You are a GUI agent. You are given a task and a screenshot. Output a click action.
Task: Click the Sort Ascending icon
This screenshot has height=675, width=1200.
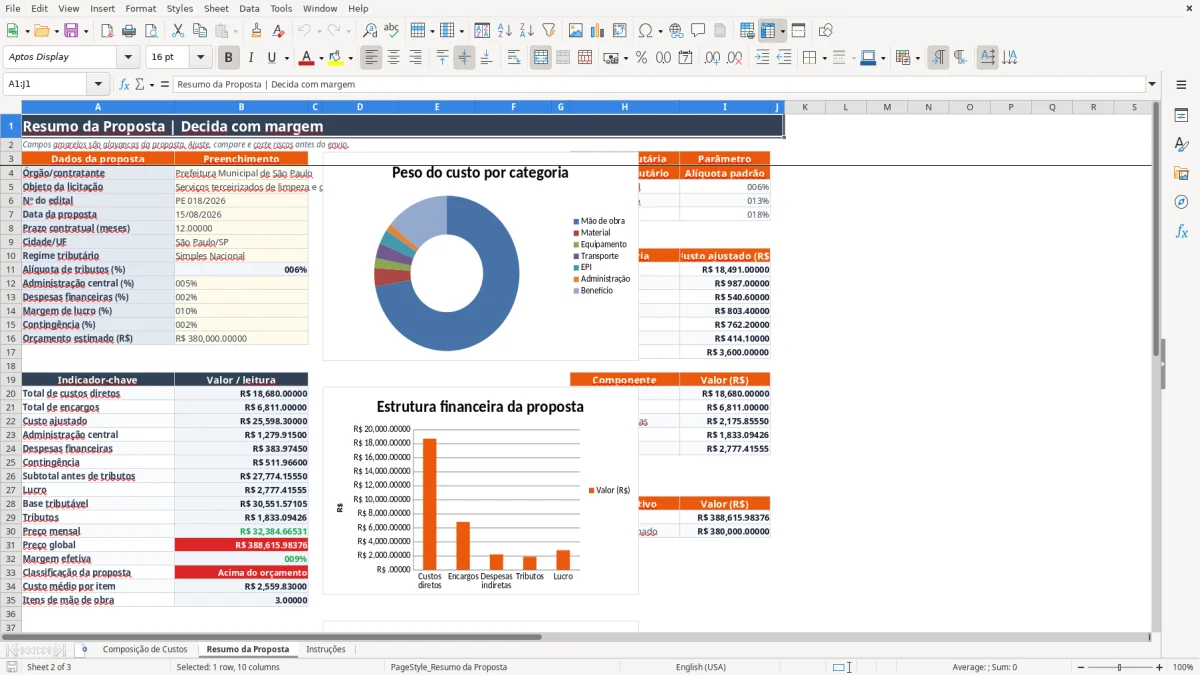click(505, 31)
